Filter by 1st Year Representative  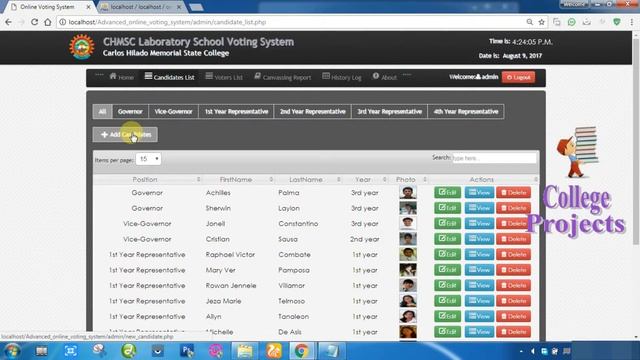[236, 111]
